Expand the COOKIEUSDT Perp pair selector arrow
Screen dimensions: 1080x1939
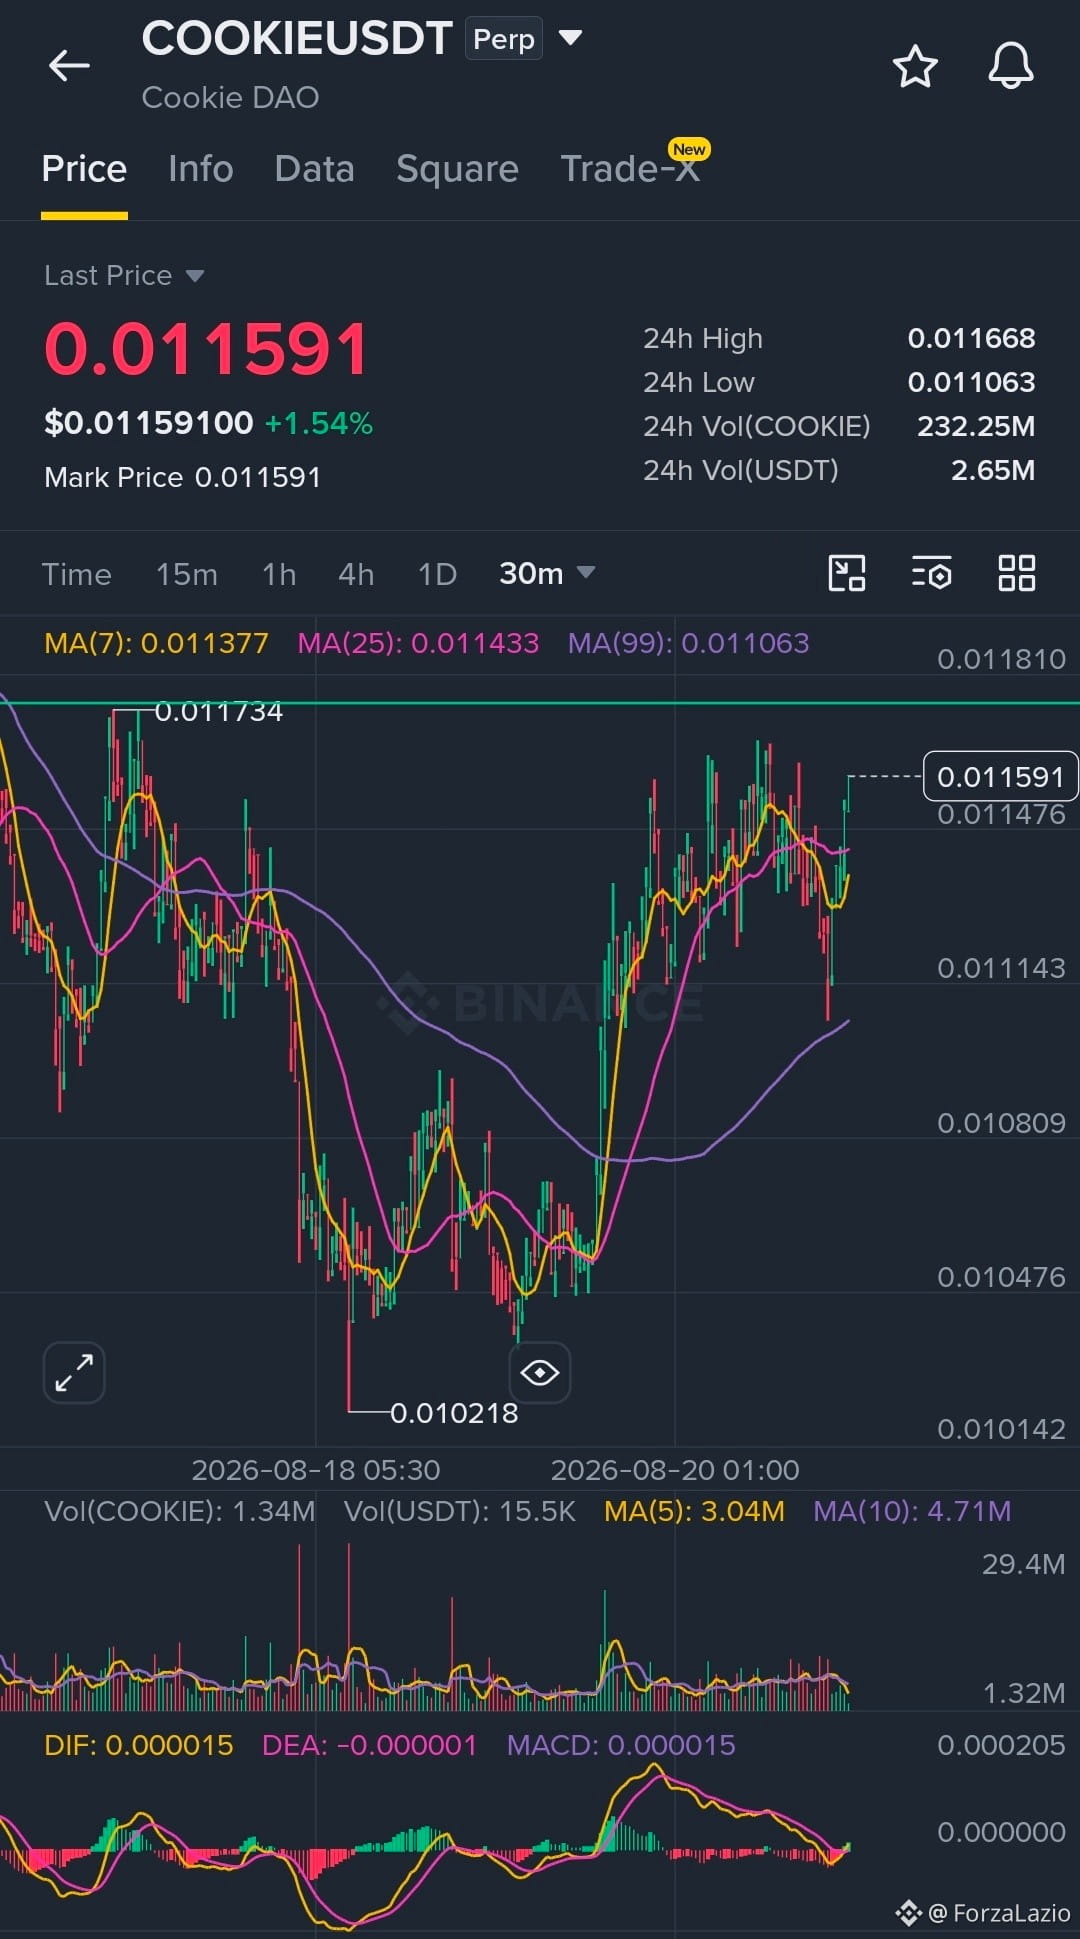[570, 38]
